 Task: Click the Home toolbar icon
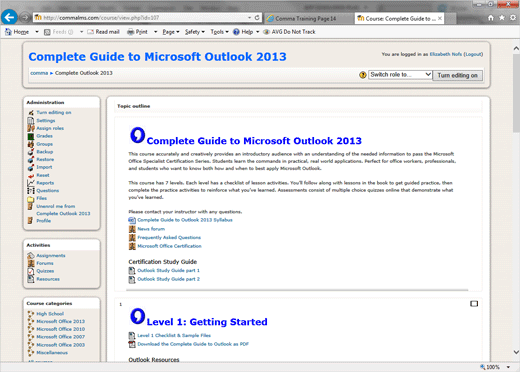[x=8, y=32]
